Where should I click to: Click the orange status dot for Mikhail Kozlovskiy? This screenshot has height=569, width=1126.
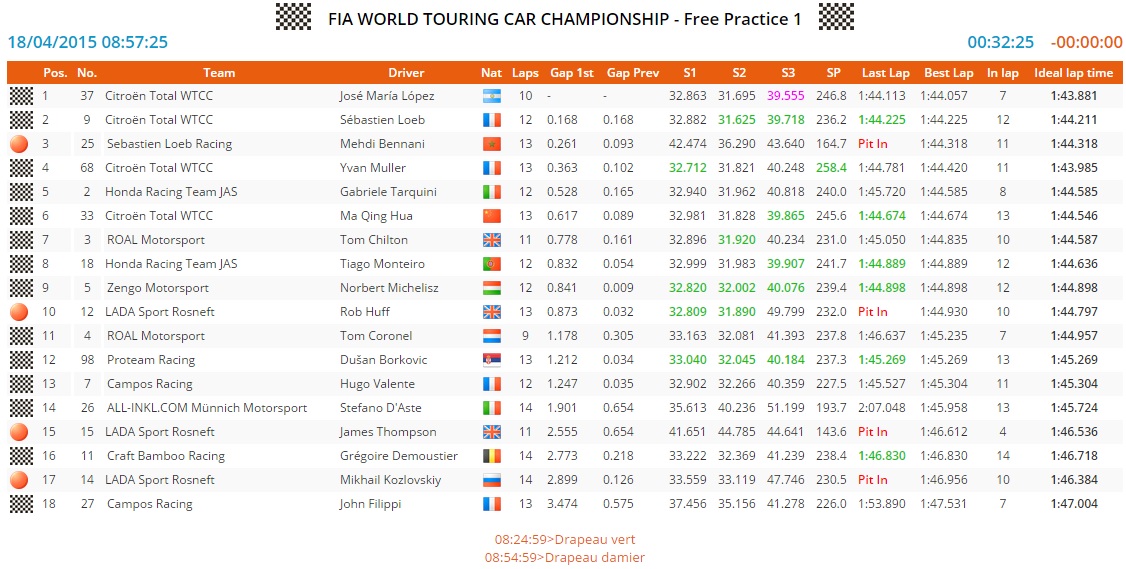(21, 480)
